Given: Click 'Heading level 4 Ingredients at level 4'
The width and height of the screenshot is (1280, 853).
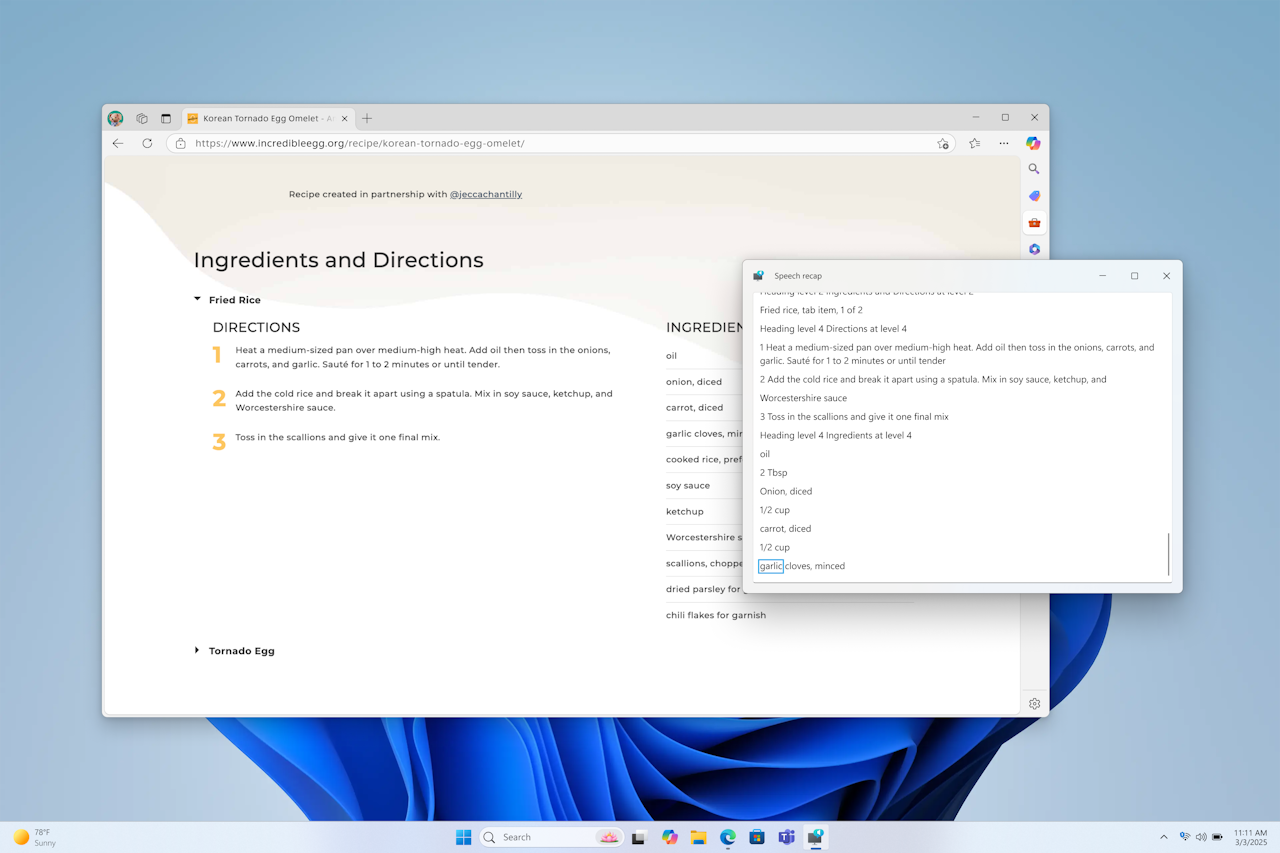Looking at the screenshot, I should click(836, 435).
